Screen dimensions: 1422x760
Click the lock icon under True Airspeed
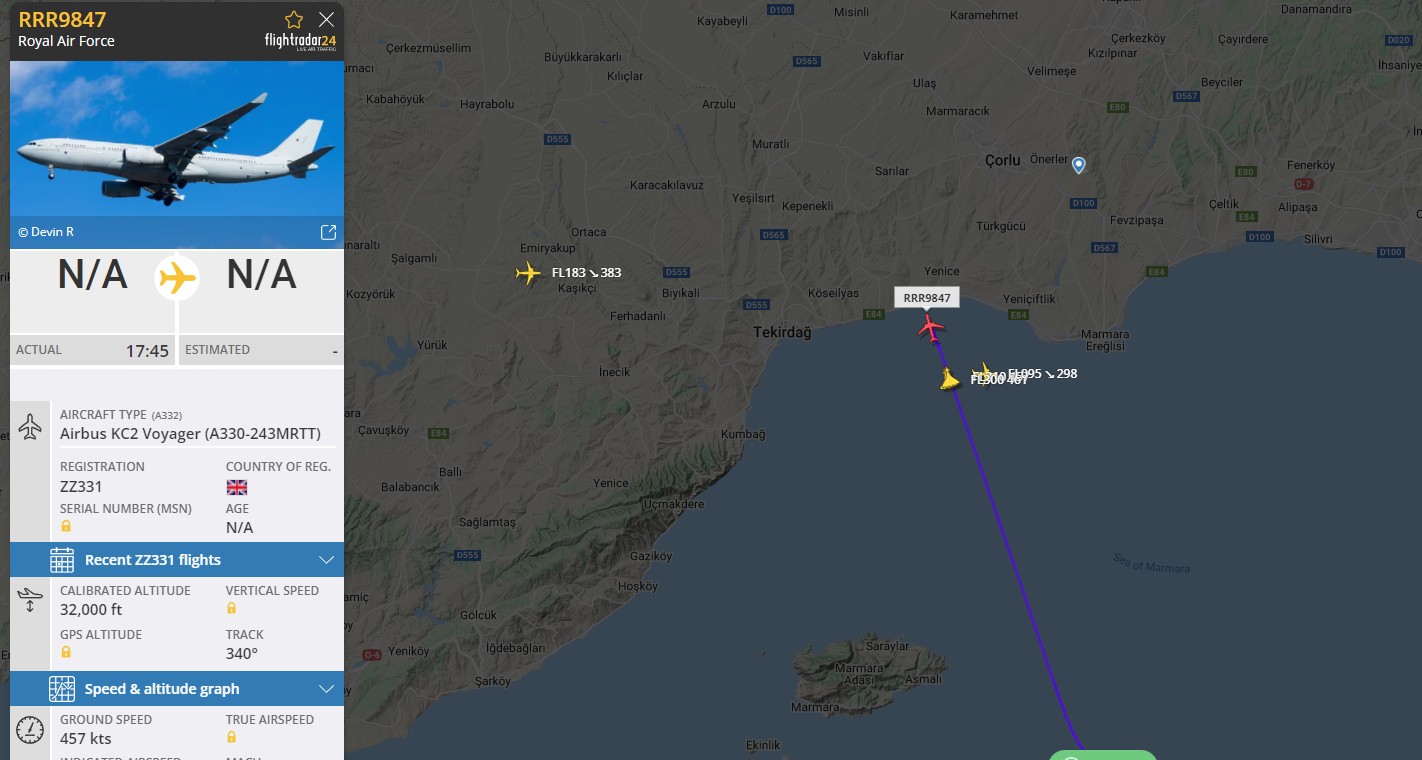232,737
